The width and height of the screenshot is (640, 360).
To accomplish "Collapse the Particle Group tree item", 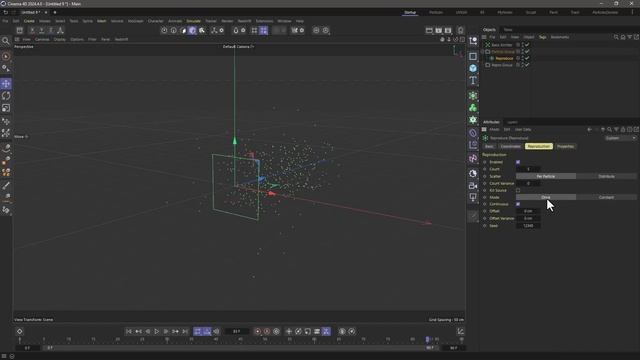I will pyautogui.click(x=482, y=52).
